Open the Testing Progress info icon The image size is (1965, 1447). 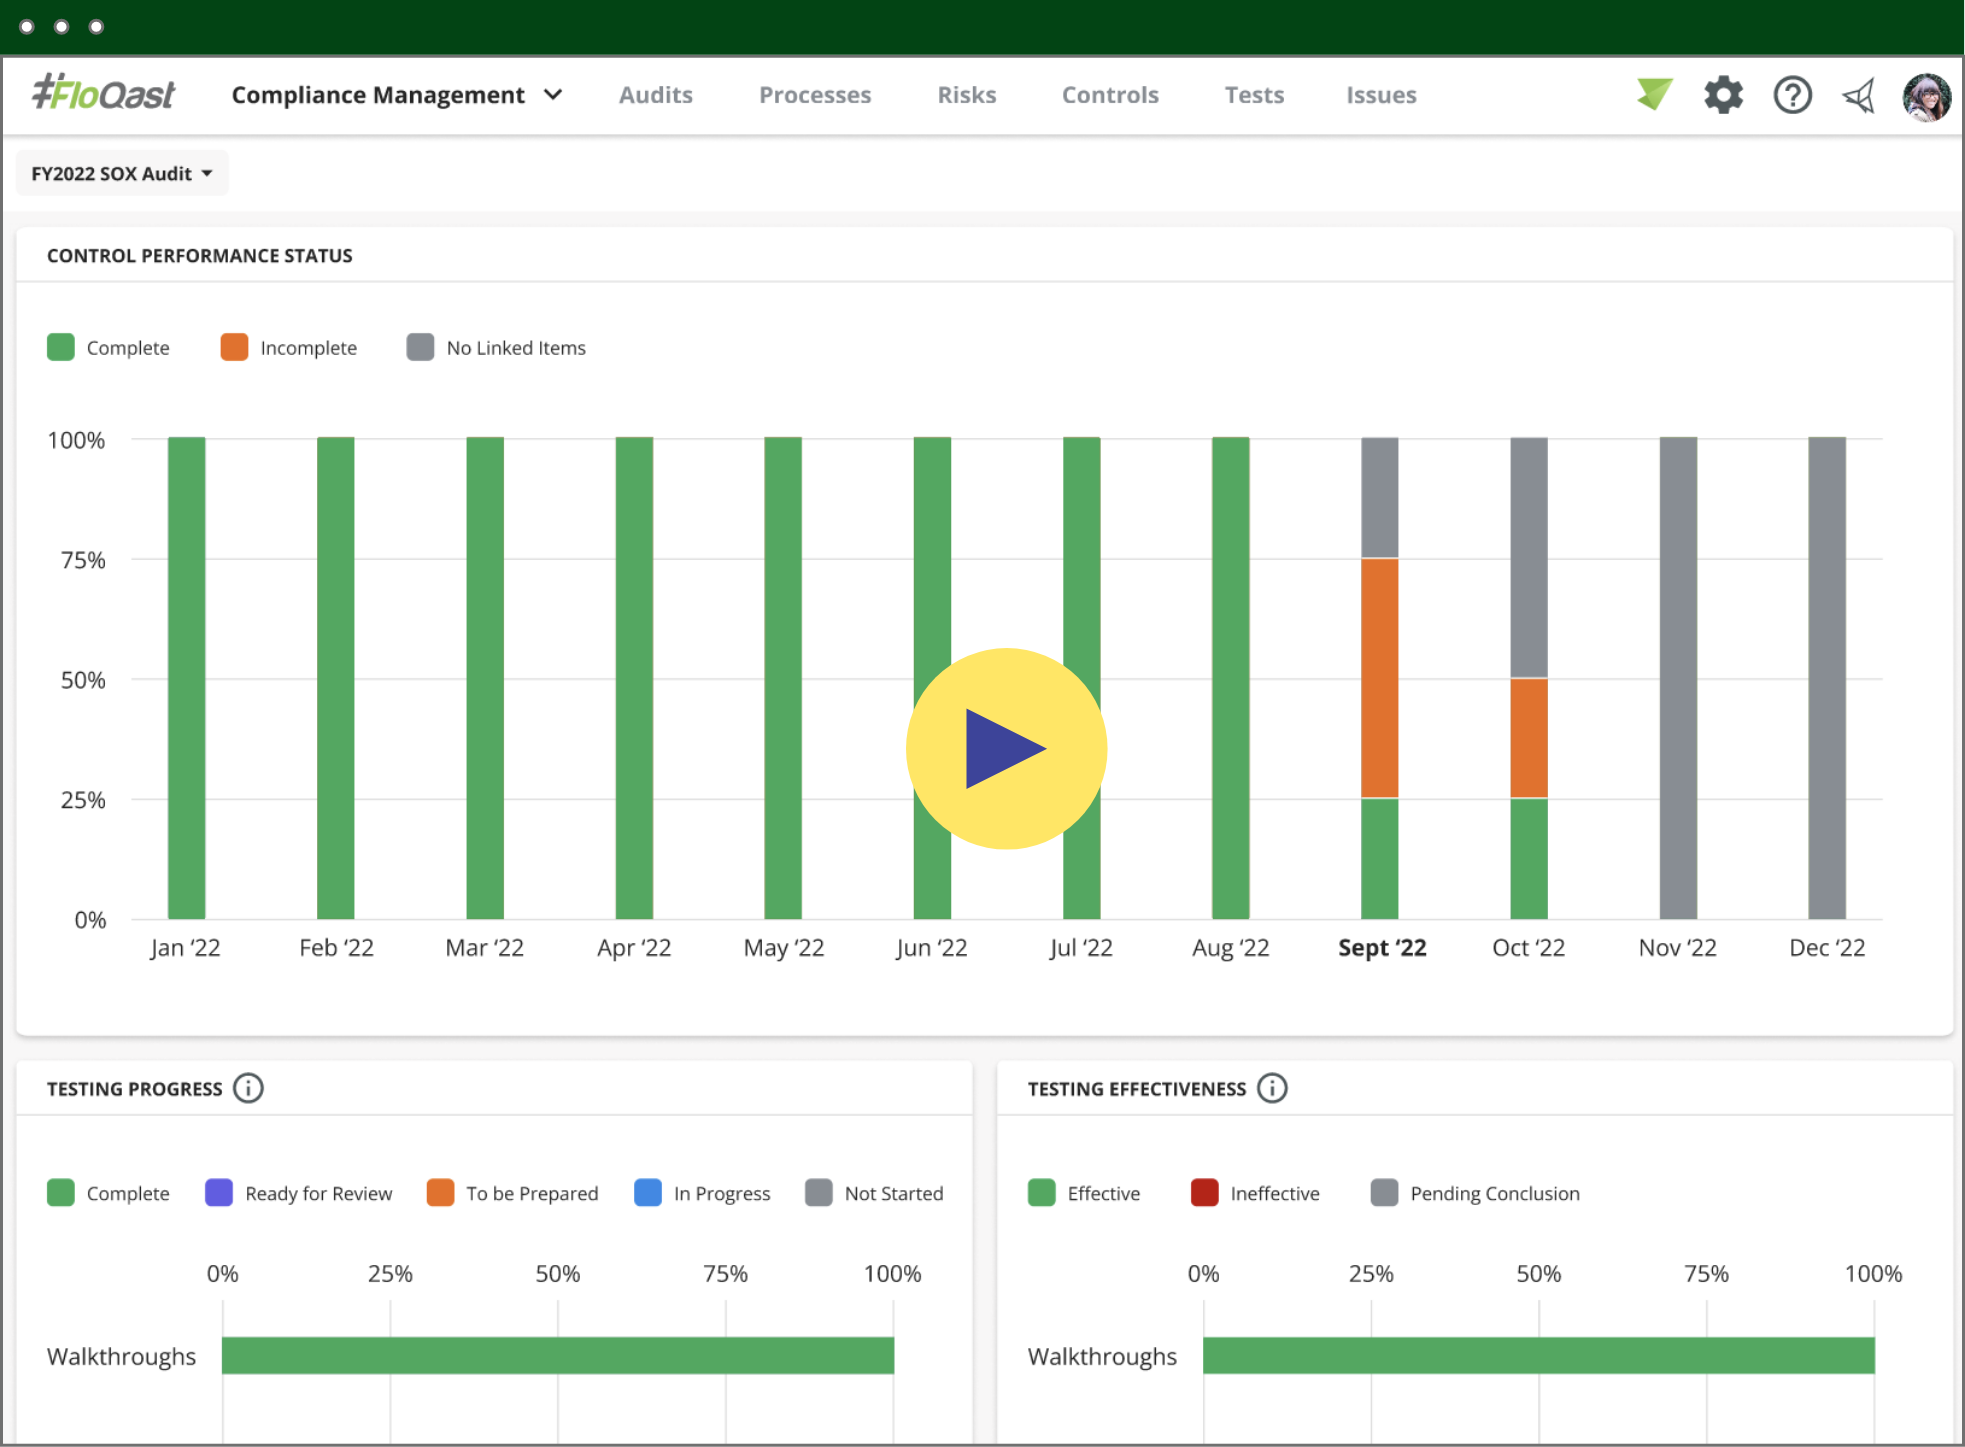pos(248,1088)
